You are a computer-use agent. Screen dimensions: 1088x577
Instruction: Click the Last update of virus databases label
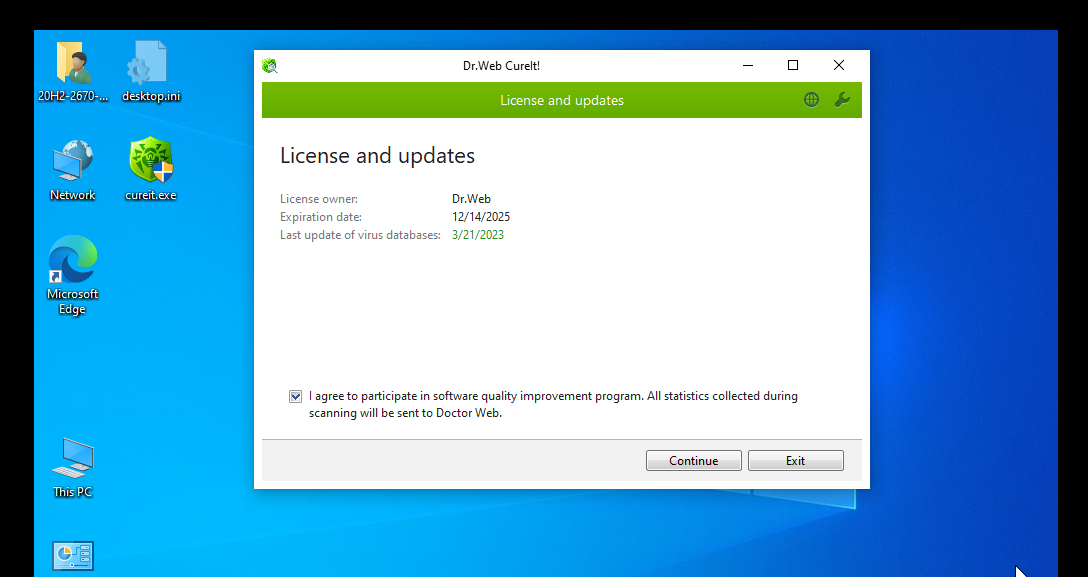coord(360,235)
